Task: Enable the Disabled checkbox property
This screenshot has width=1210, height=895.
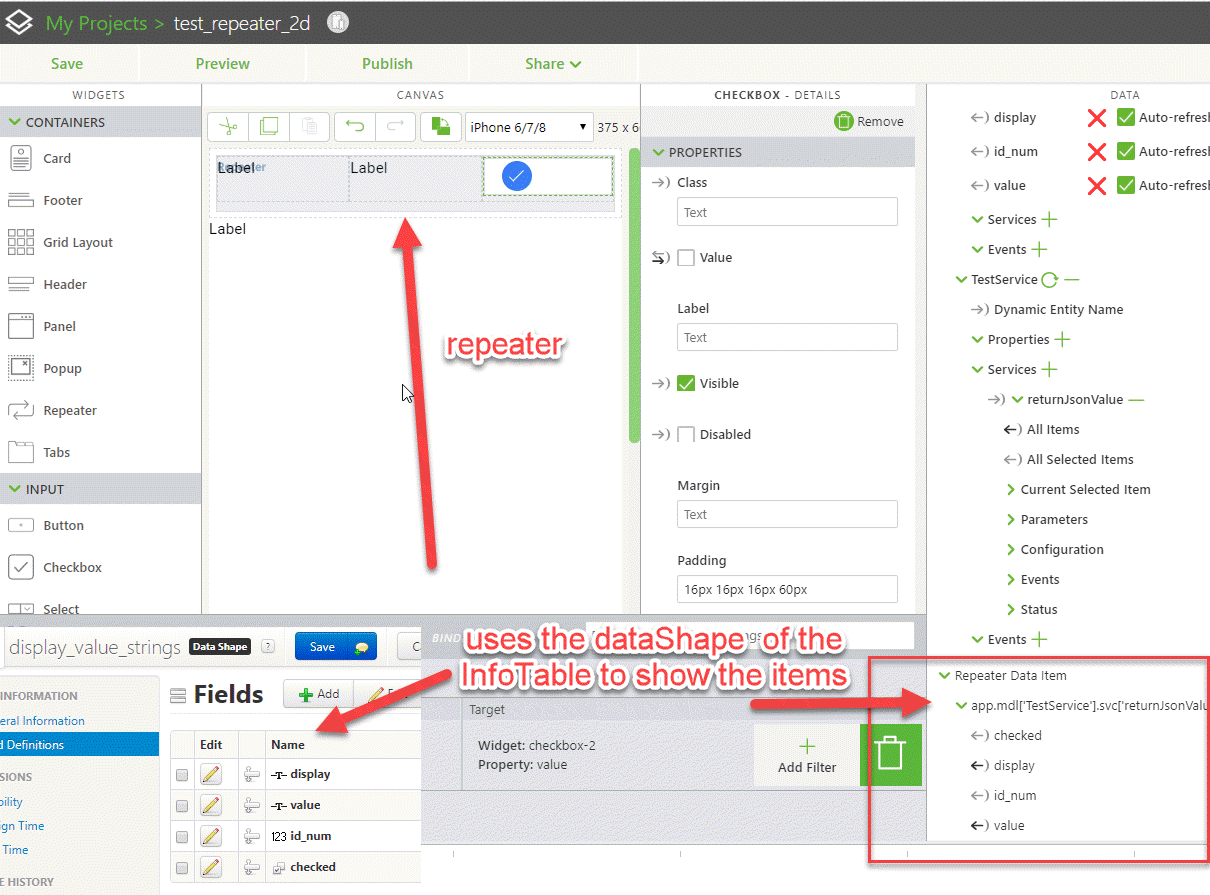Action: (685, 434)
